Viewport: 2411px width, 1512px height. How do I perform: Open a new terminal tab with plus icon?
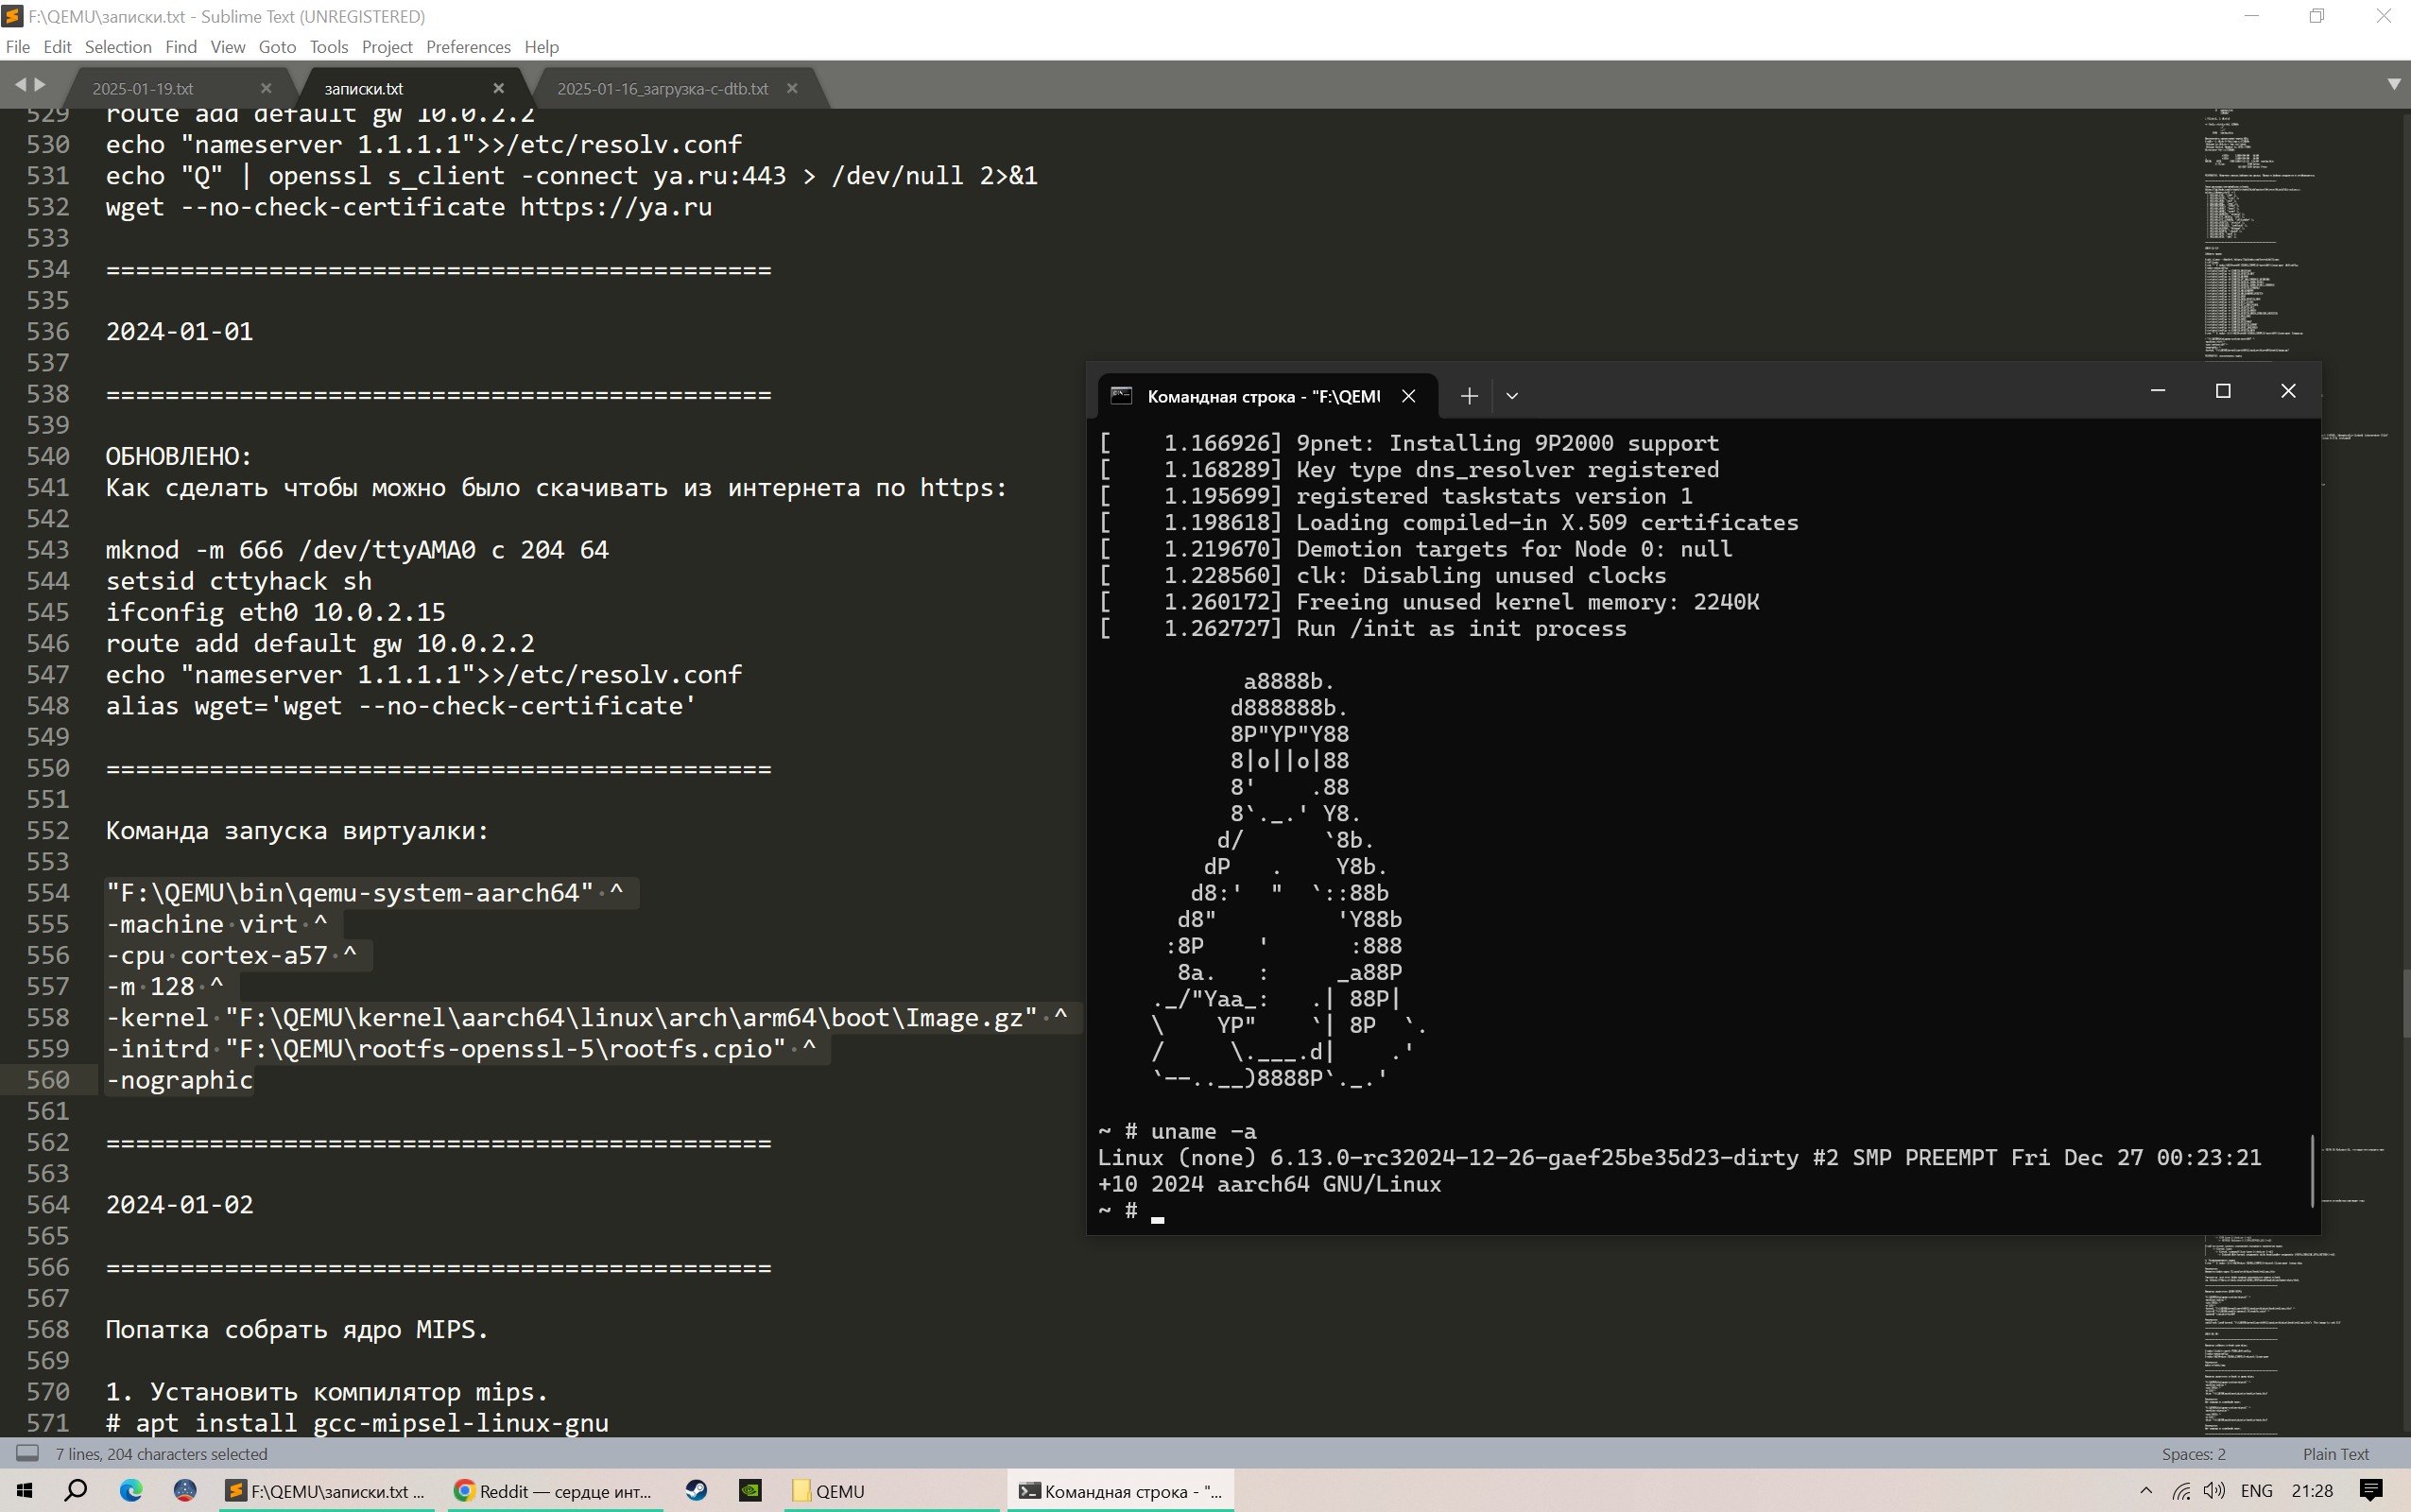click(1468, 396)
